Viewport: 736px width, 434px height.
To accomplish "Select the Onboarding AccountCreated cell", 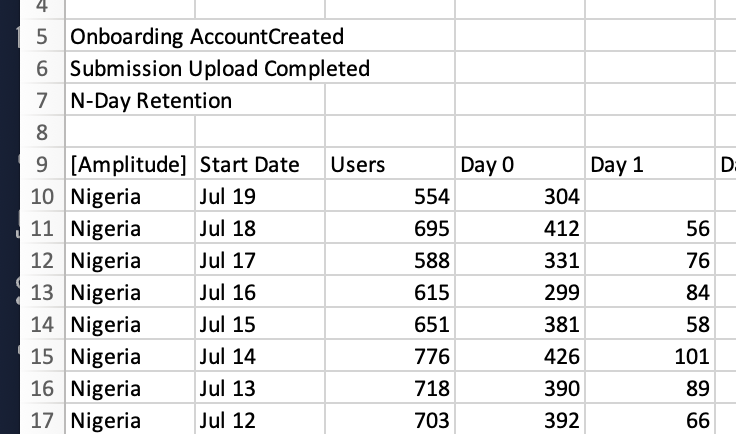I will [260, 36].
